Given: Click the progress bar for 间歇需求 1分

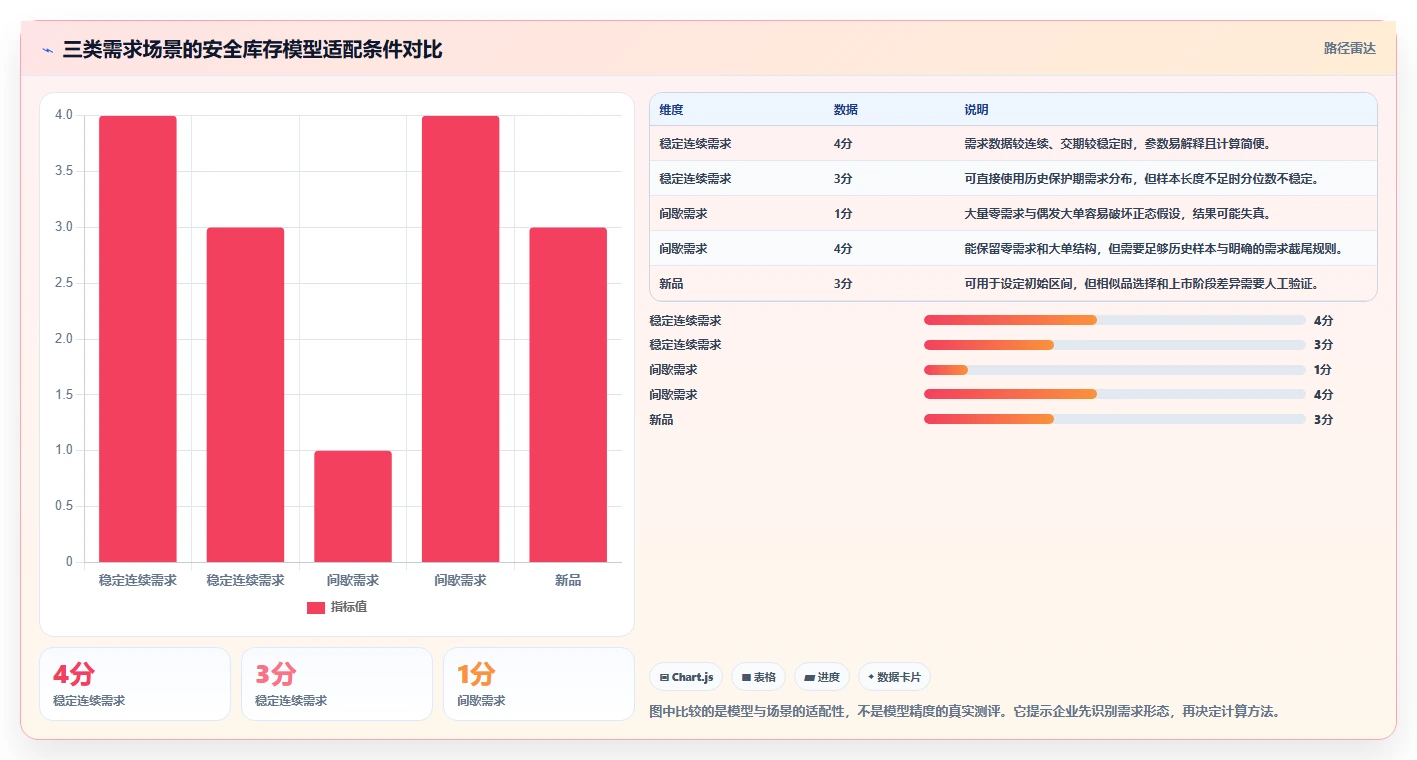Looking at the screenshot, I should pyautogui.click(x=1115, y=370).
